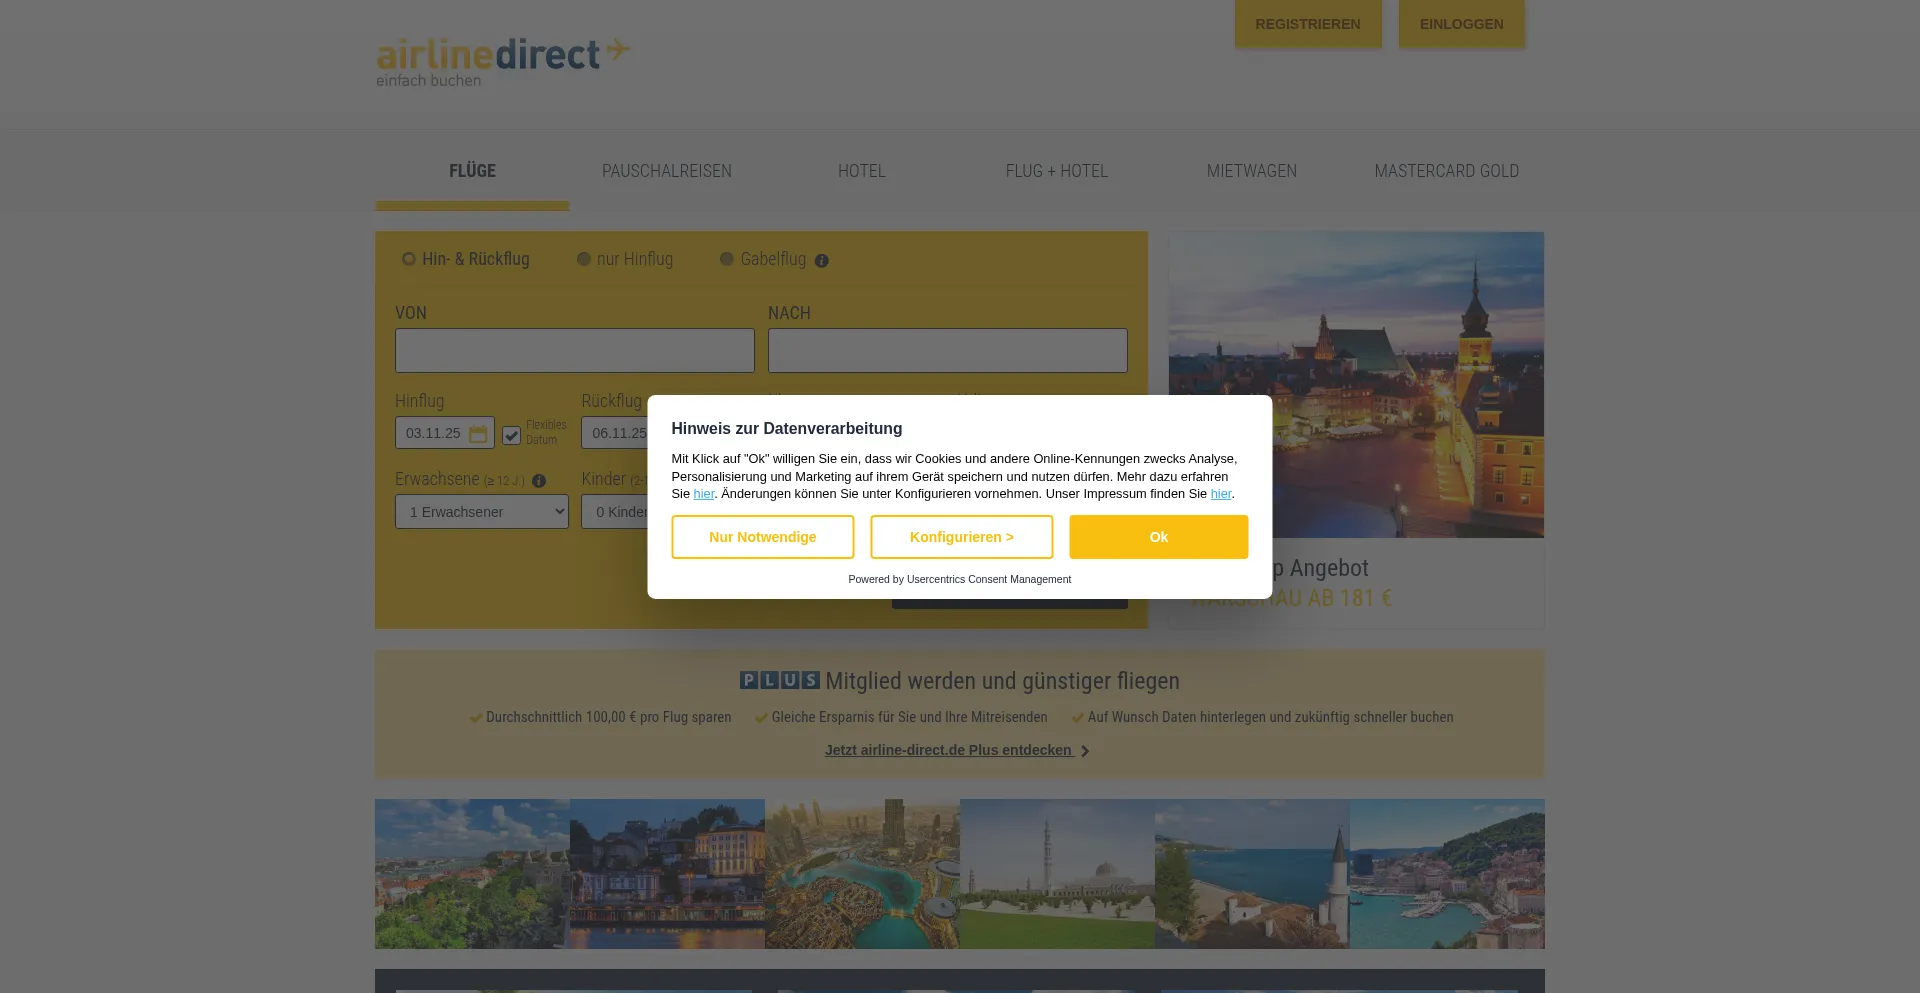Click the Nur Notwendige button

click(x=762, y=537)
